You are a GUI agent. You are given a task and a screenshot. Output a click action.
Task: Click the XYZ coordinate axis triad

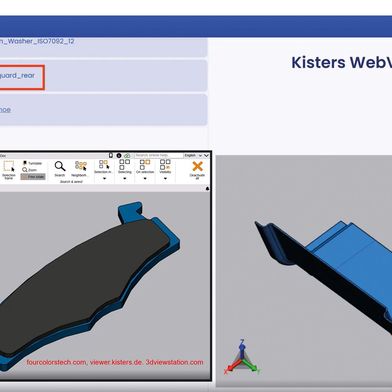(x=242, y=357)
